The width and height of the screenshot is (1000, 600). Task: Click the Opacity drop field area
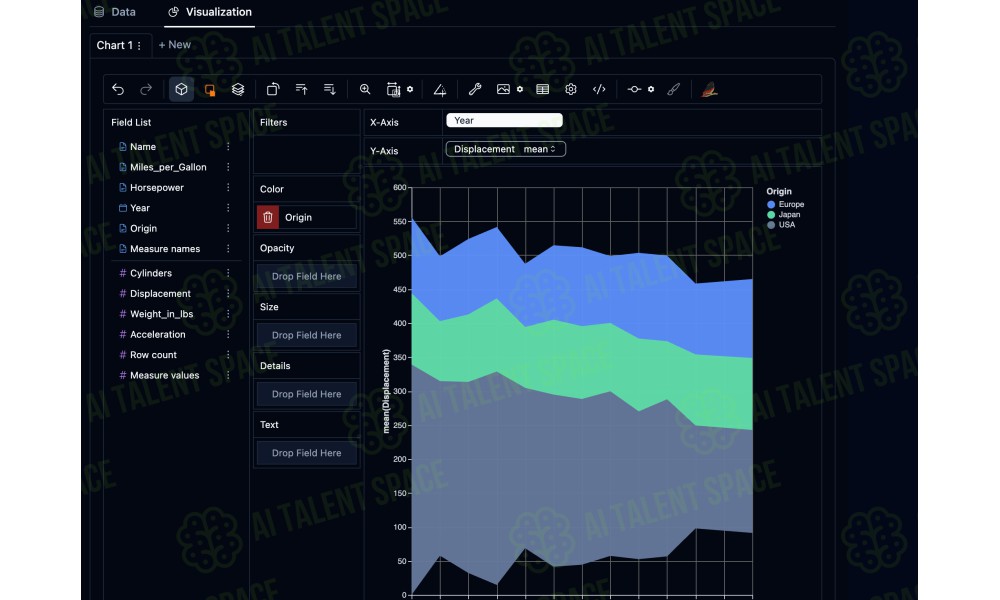(x=307, y=276)
